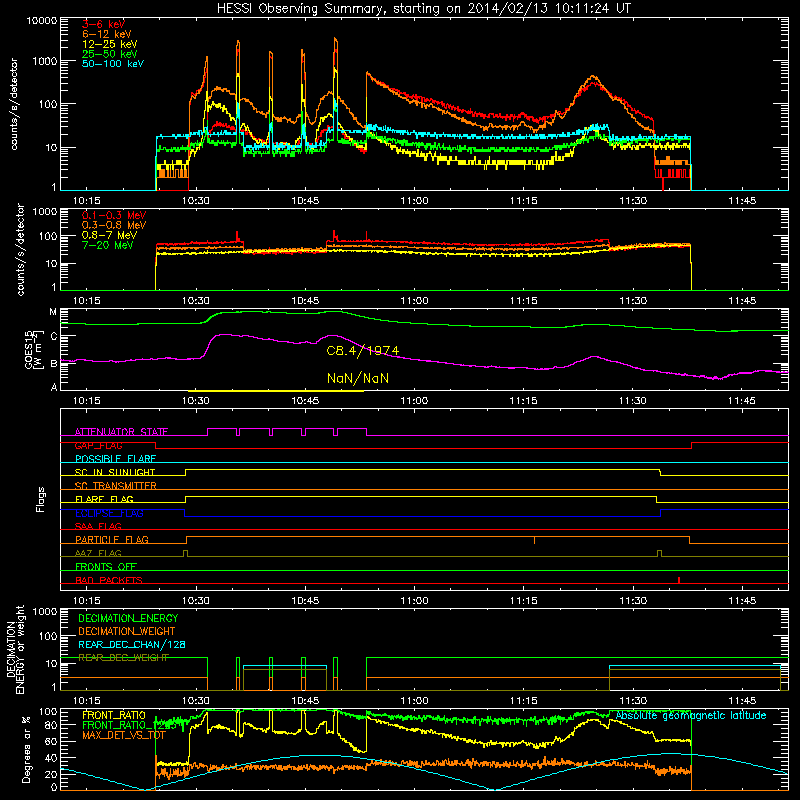This screenshot has width=800, height=800.
Task: Select the AA7_FLAG label
Action: (x=98, y=553)
